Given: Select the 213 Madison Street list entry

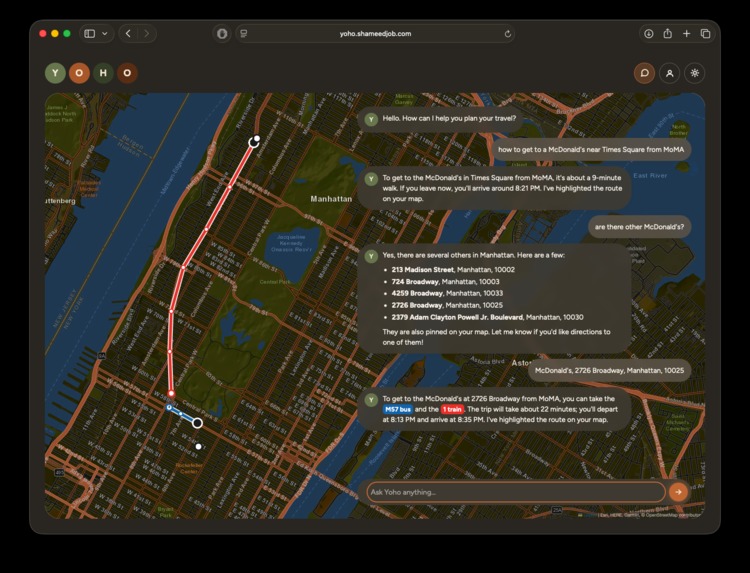Looking at the screenshot, I should click(x=453, y=270).
